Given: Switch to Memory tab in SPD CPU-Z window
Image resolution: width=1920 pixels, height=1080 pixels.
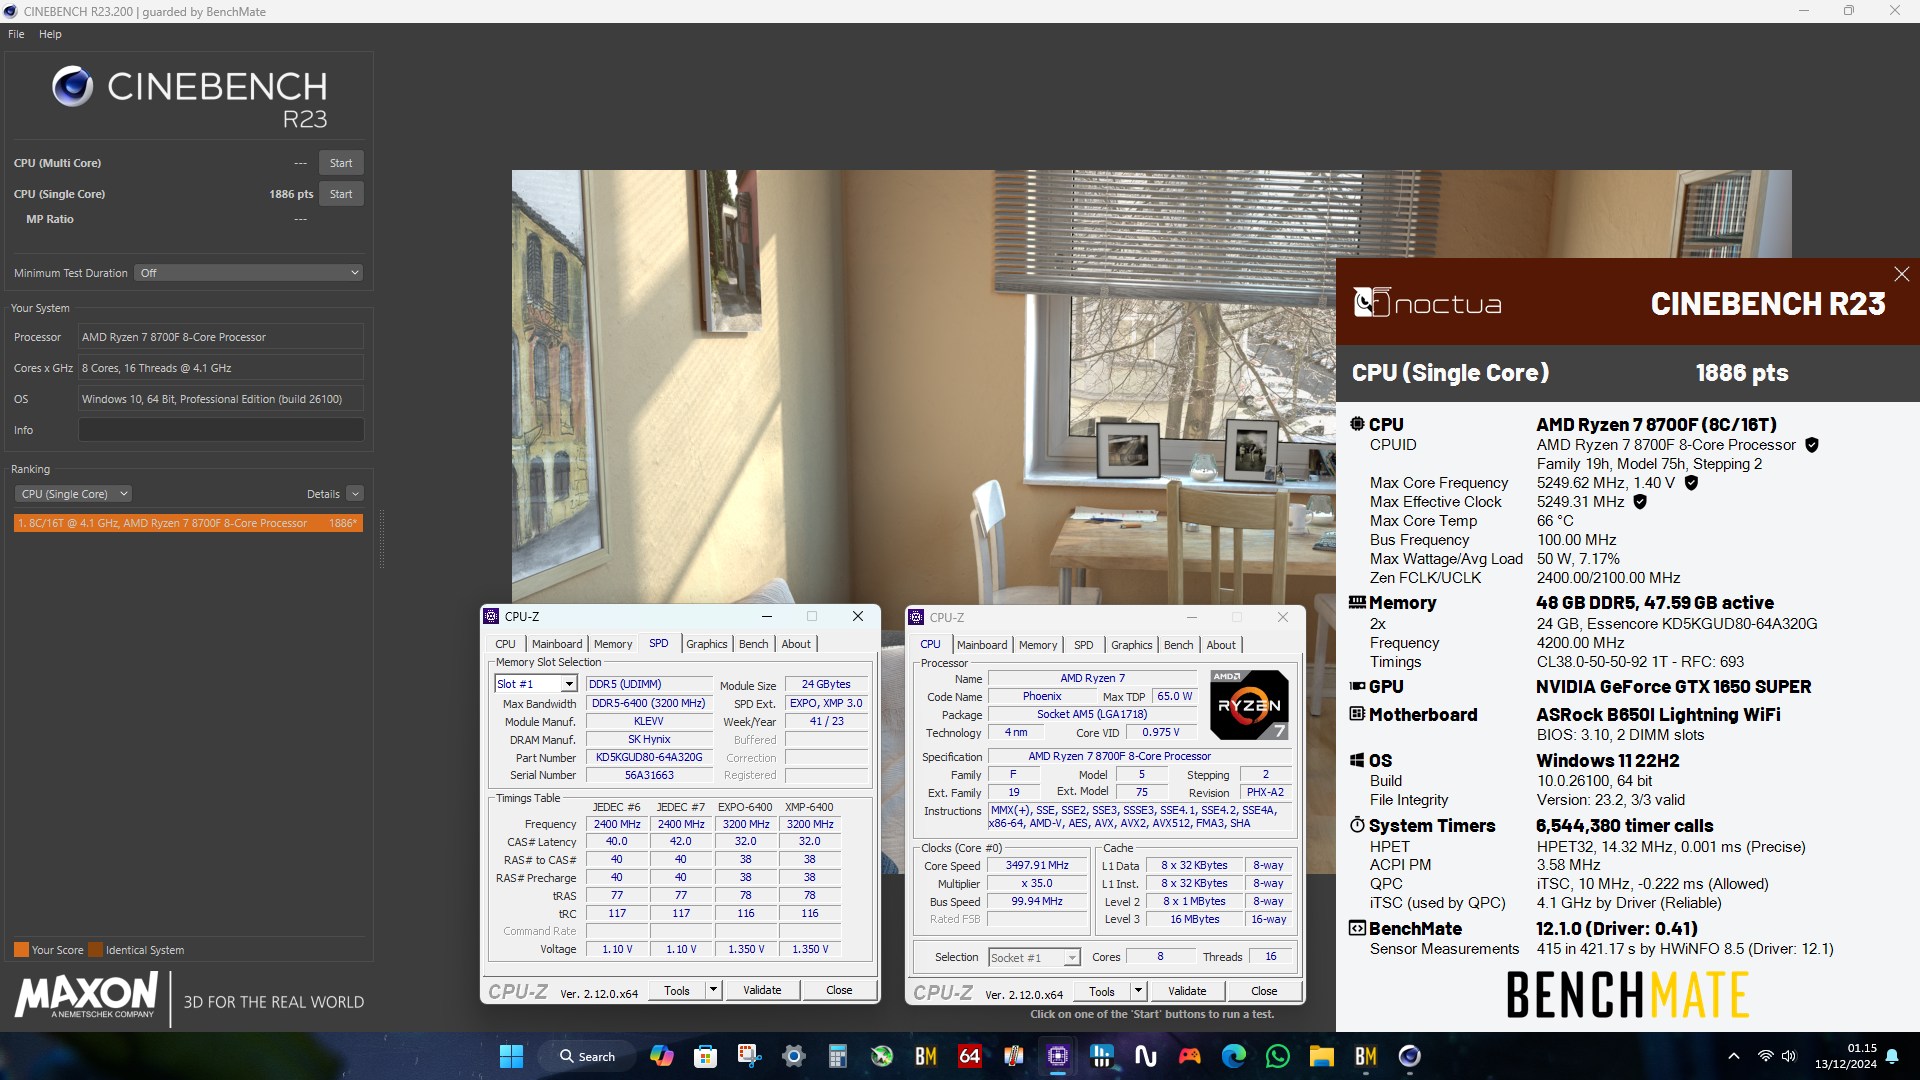Looking at the screenshot, I should [x=612, y=644].
